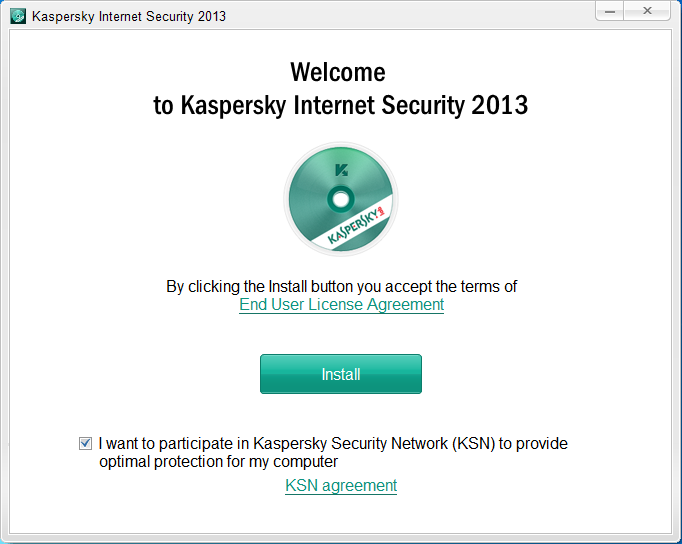Close the Kaspersky setup window
Screen dimensions: 682x544
(649, 11)
